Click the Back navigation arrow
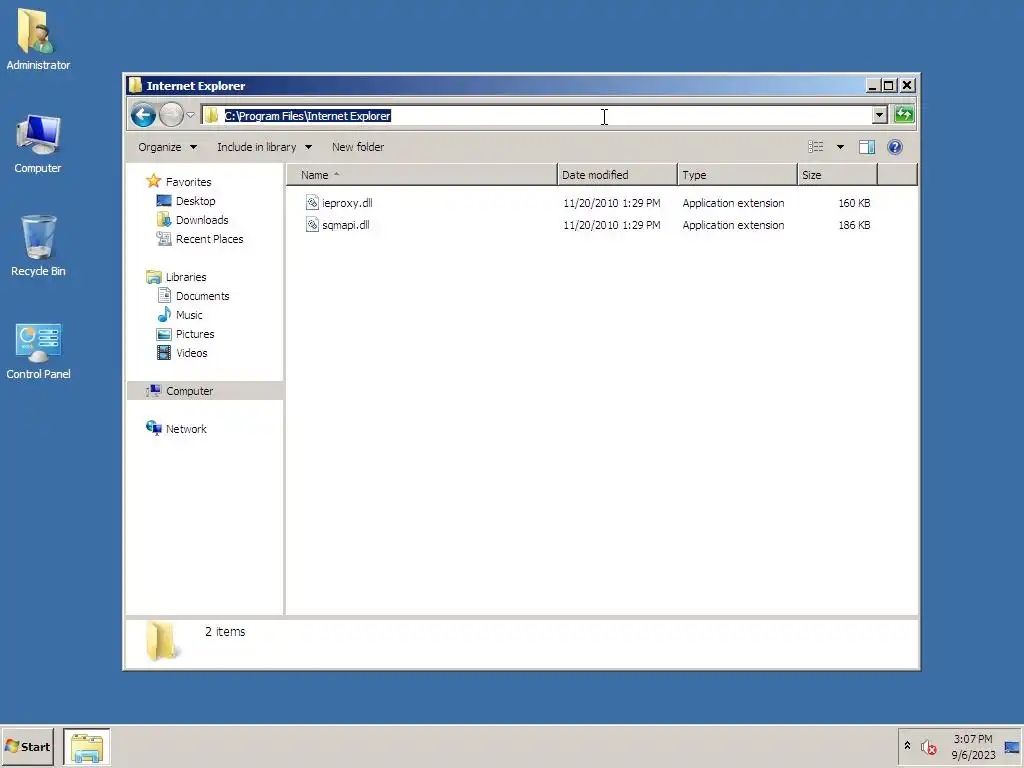 point(143,116)
